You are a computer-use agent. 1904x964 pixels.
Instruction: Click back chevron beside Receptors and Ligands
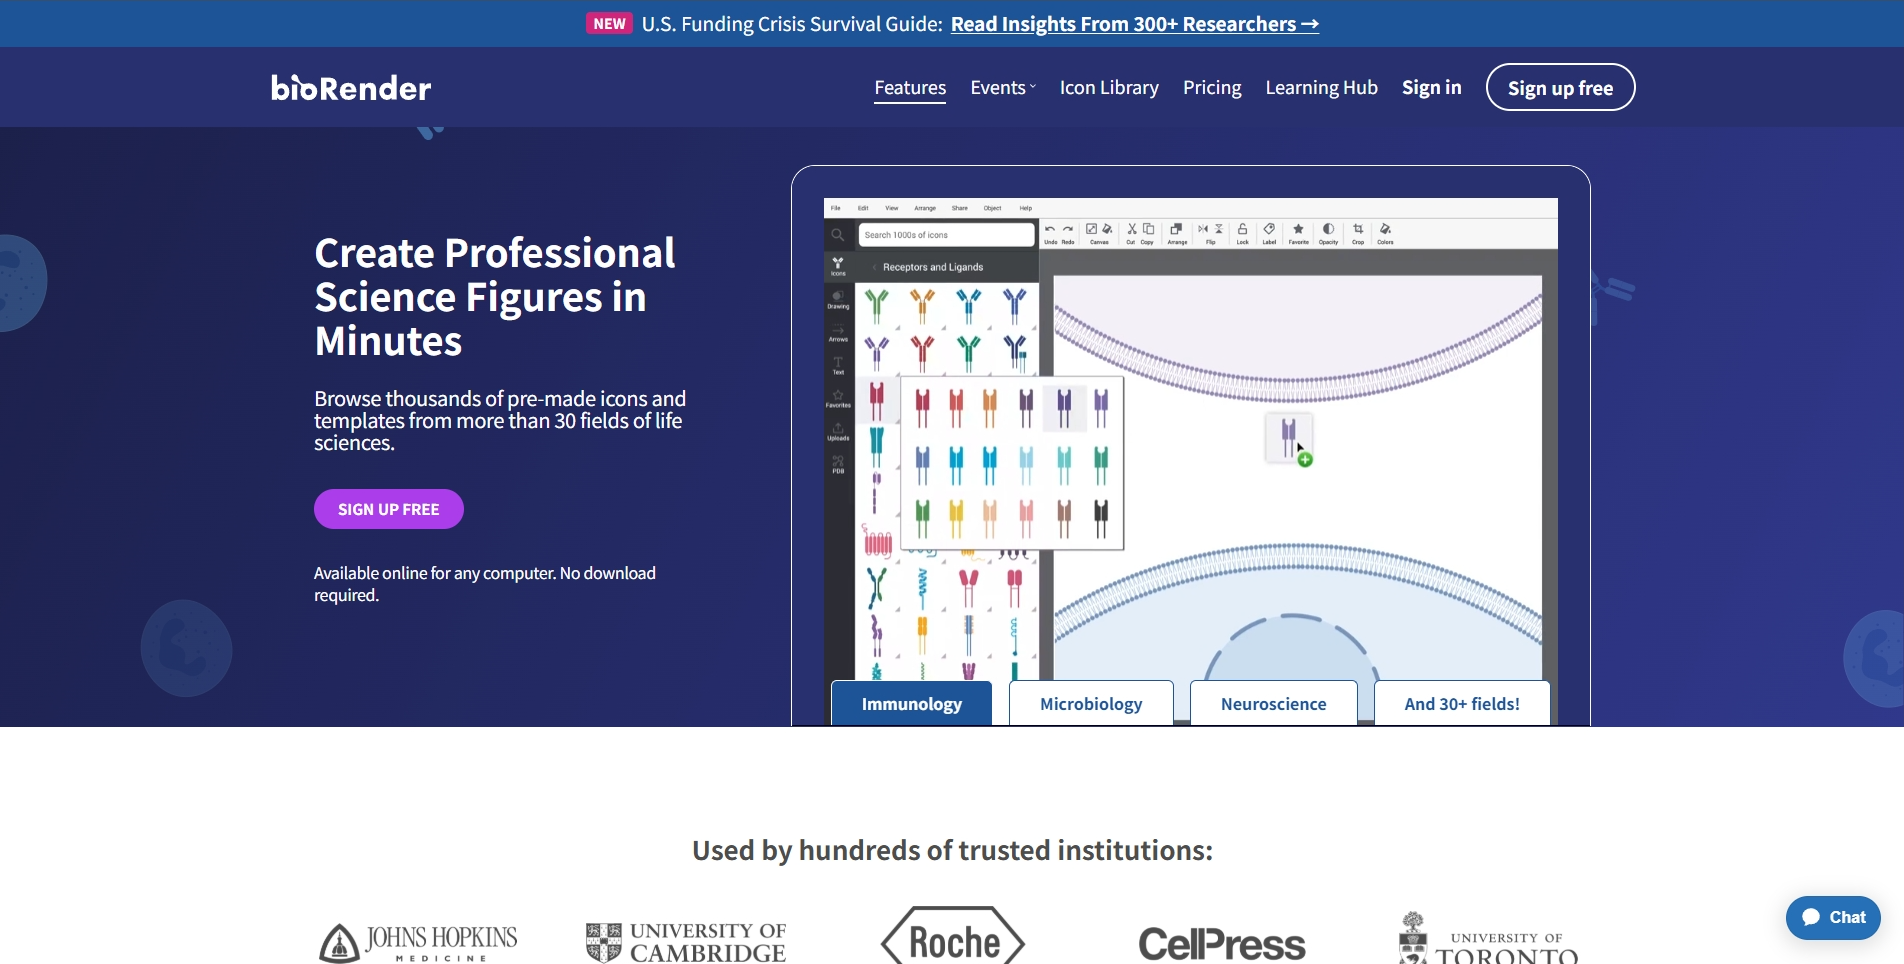point(874,267)
